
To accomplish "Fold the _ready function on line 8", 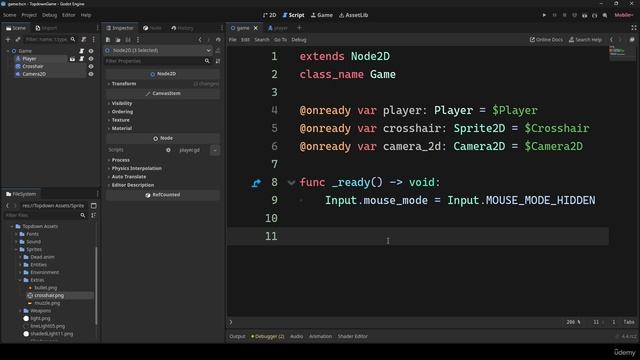I will click(291, 182).
